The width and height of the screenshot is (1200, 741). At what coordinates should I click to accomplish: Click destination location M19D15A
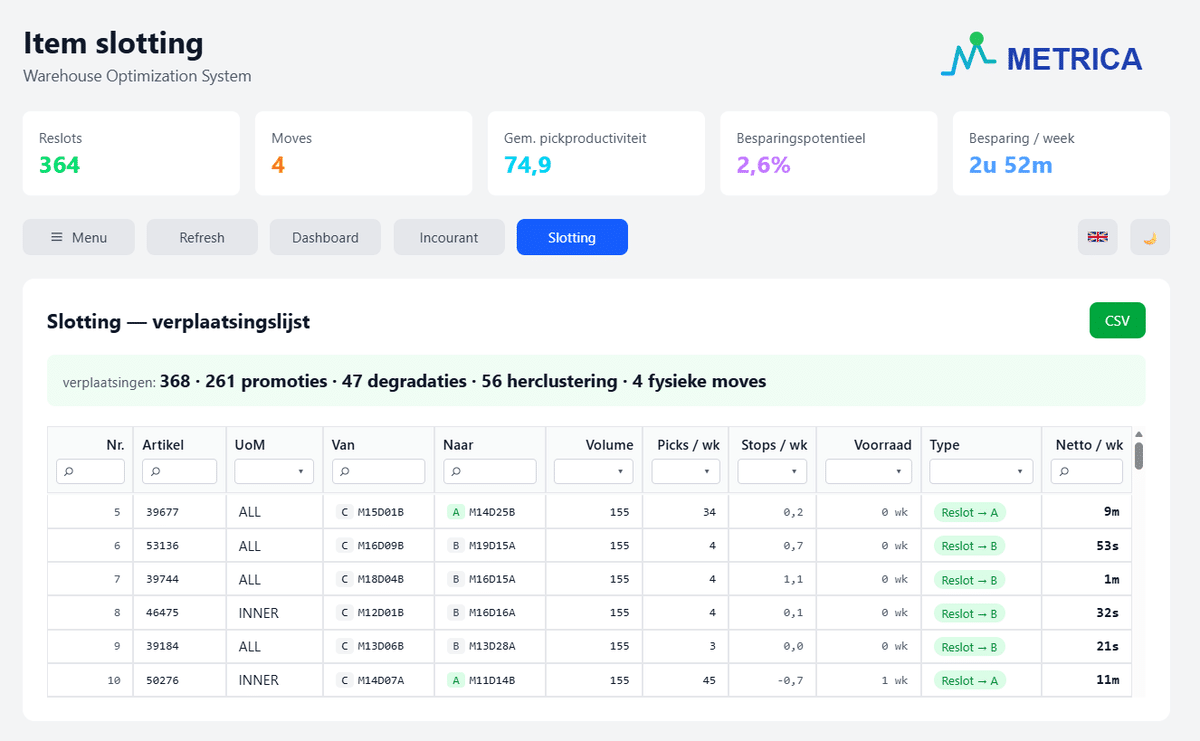pyautogui.click(x=492, y=546)
